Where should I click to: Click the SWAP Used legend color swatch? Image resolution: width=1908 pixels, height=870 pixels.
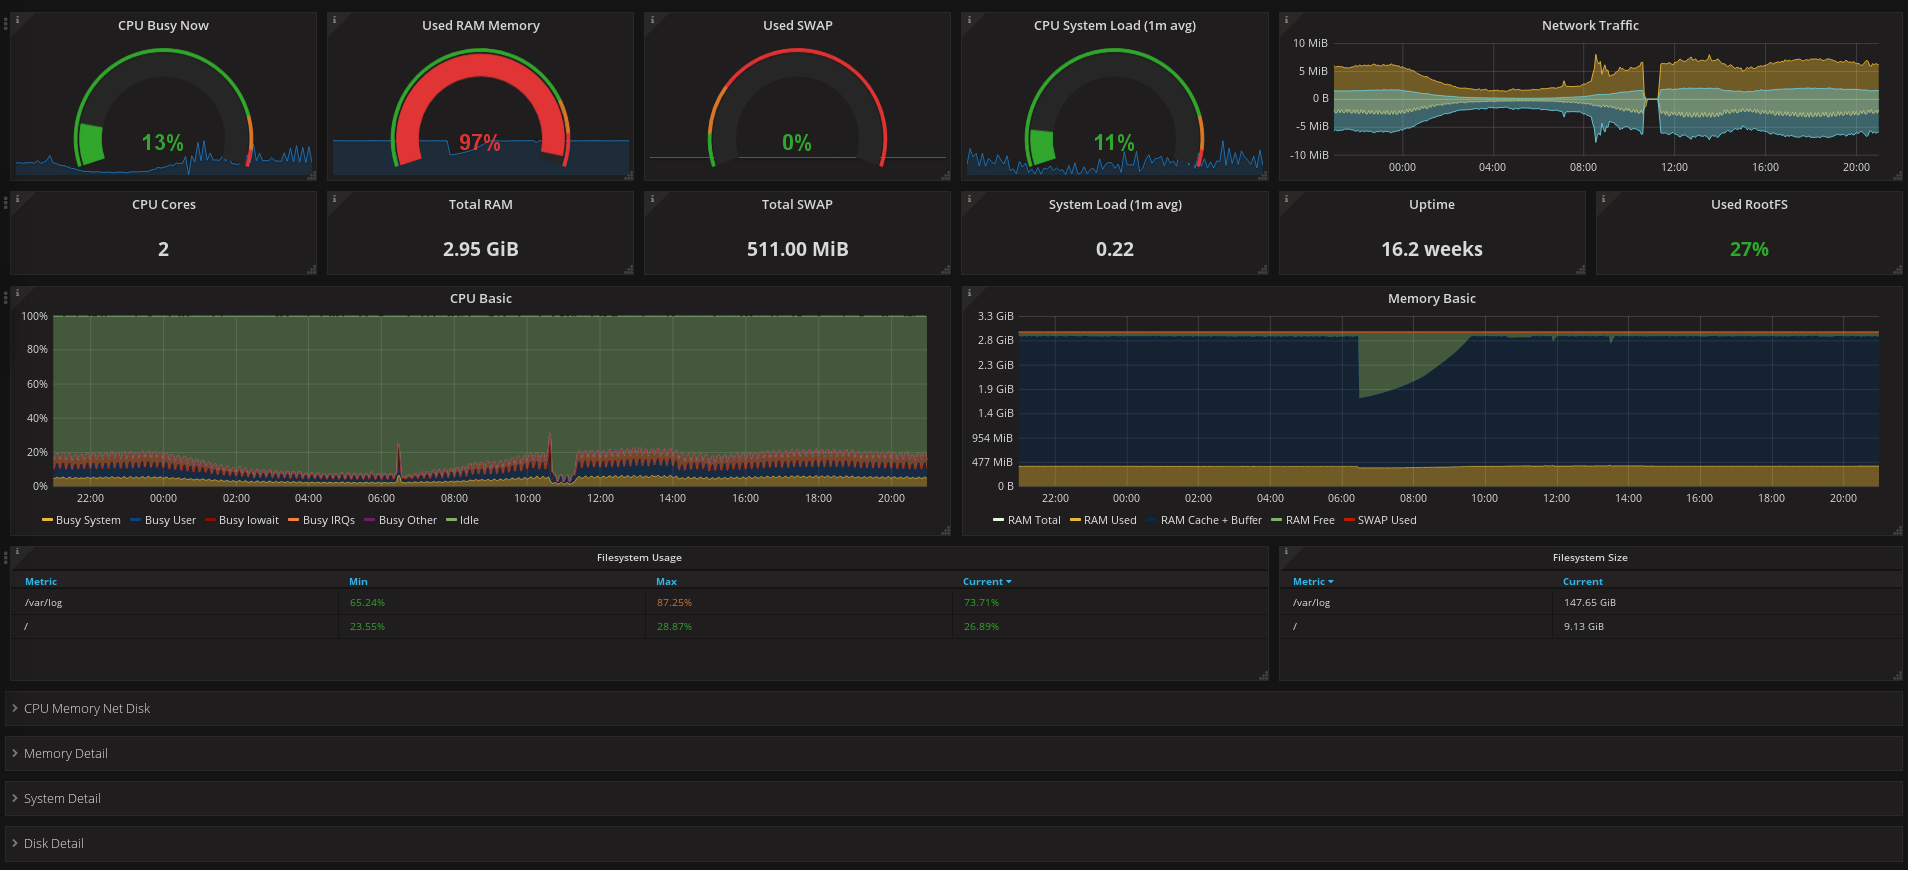(1349, 520)
